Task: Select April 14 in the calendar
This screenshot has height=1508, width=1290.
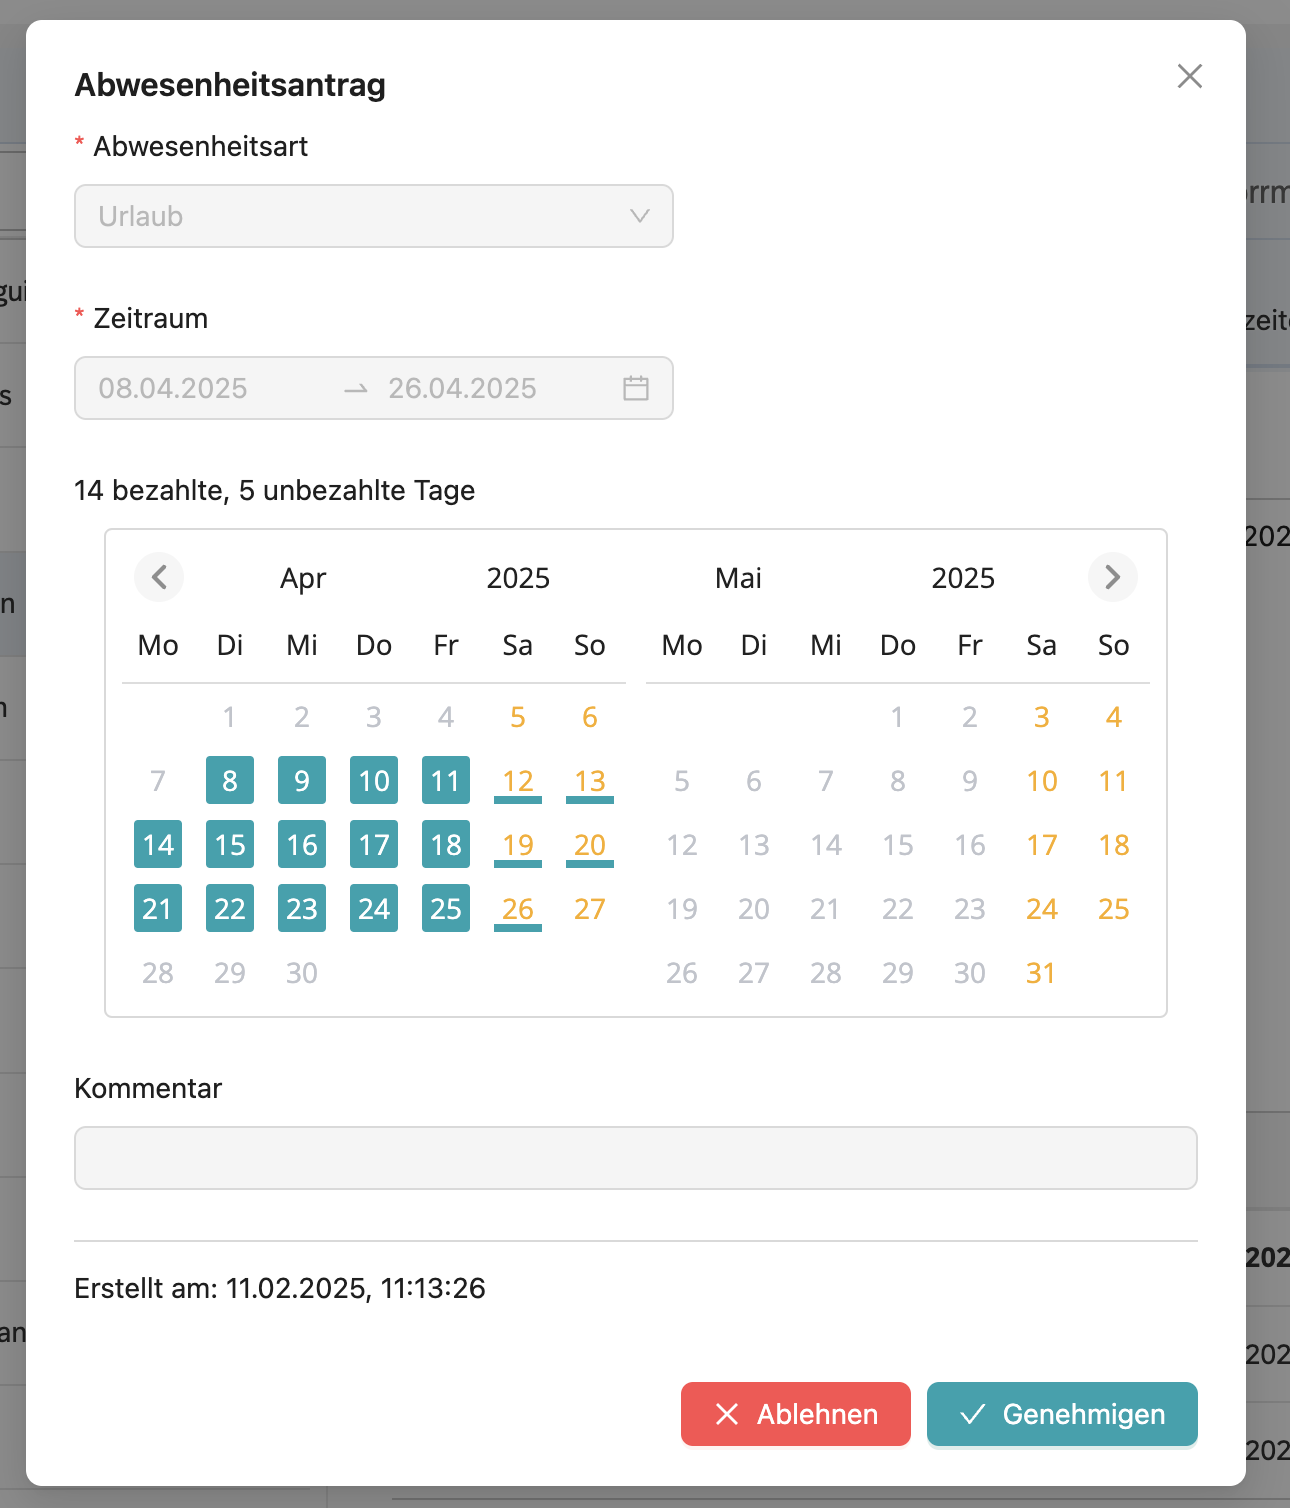Action: coord(158,845)
